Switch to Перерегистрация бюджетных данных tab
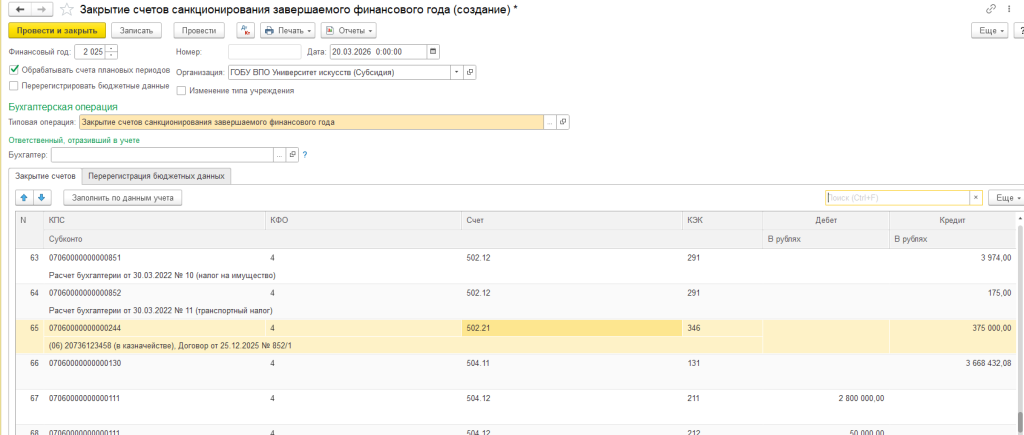1024x435 pixels. (x=157, y=176)
